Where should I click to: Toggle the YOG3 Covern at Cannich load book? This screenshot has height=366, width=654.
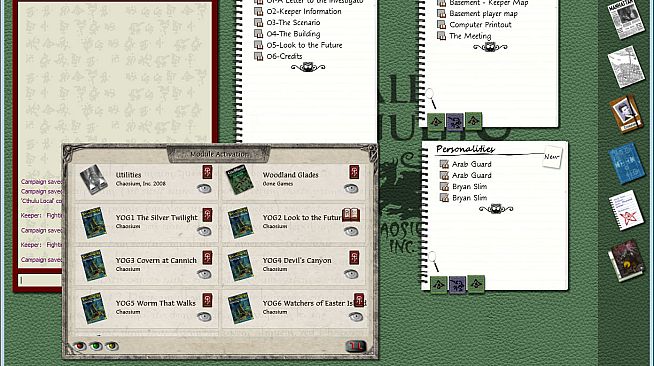(x=207, y=258)
